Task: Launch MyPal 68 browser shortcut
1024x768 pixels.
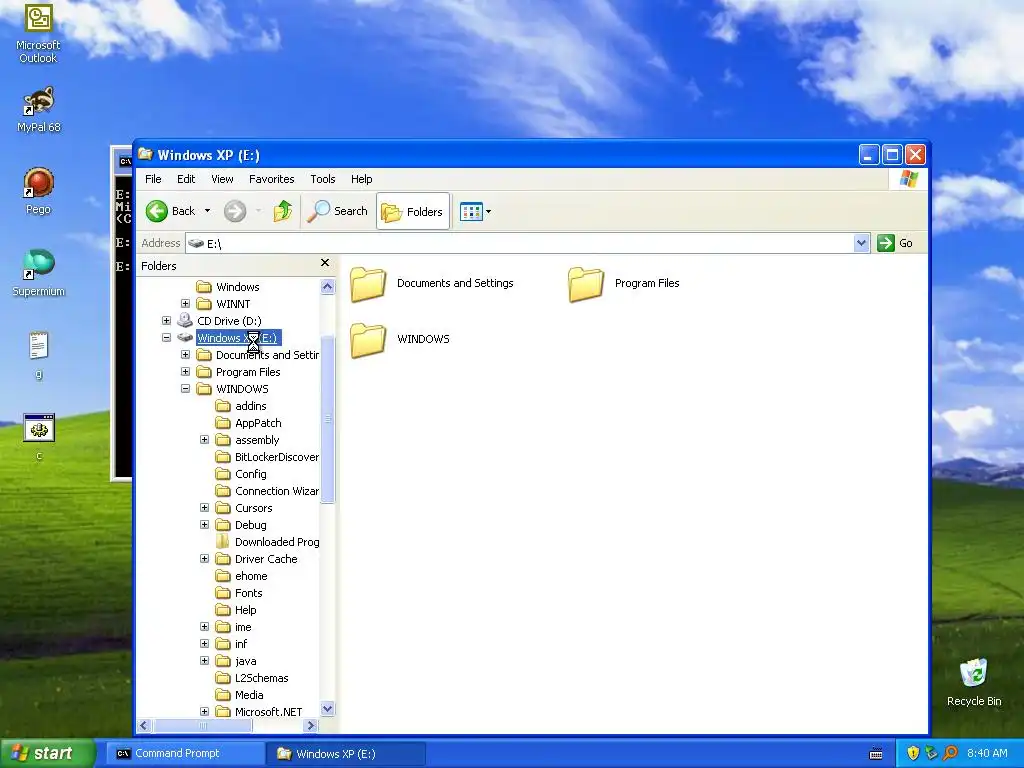Action: tap(39, 110)
